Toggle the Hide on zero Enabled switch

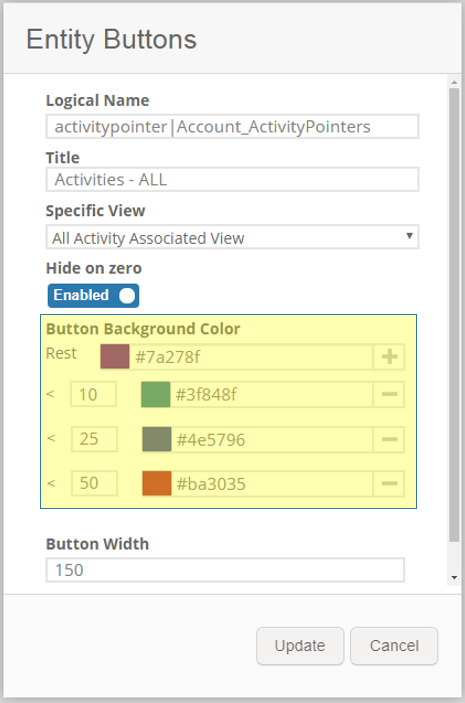click(x=93, y=295)
